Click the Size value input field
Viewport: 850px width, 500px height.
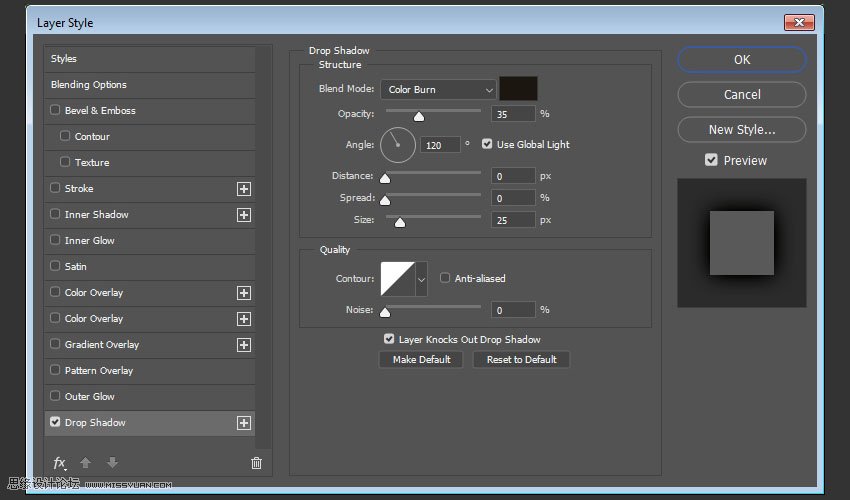(x=512, y=220)
